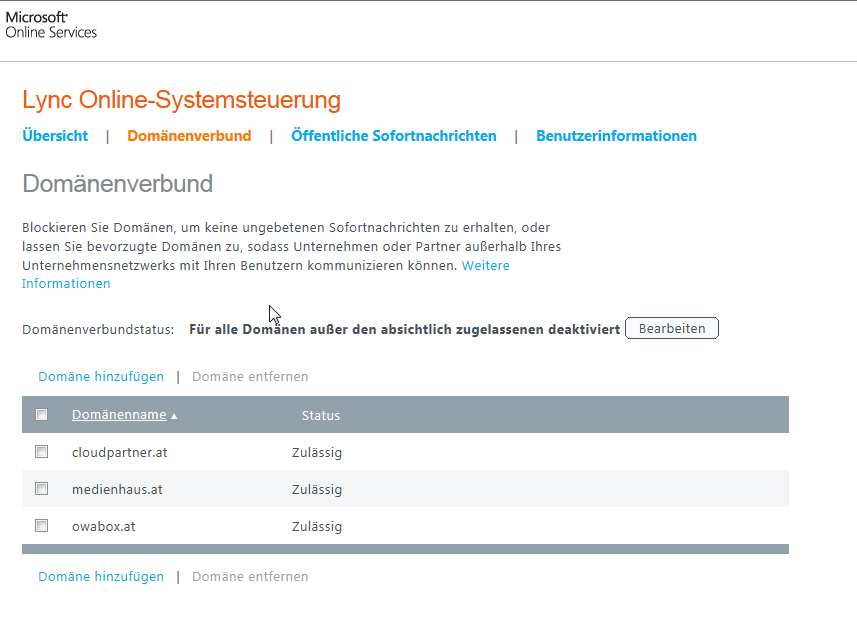This screenshot has width=857, height=619.
Task: Select the medienhaus.at domain name
Action: click(x=117, y=490)
